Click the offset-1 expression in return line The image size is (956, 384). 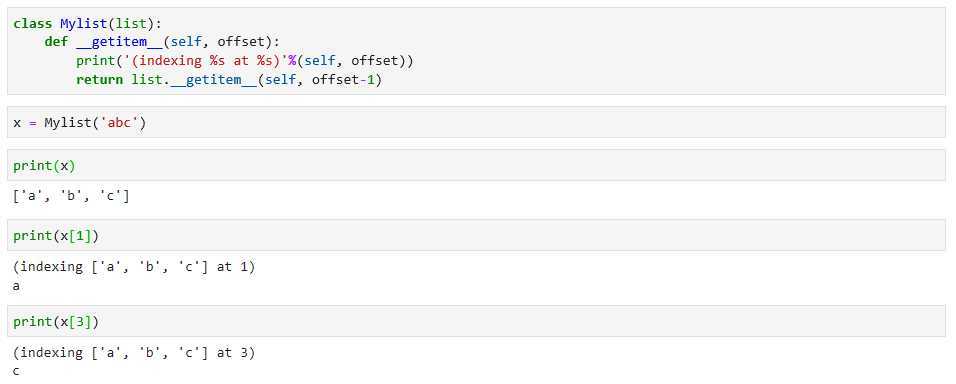coord(343,80)
